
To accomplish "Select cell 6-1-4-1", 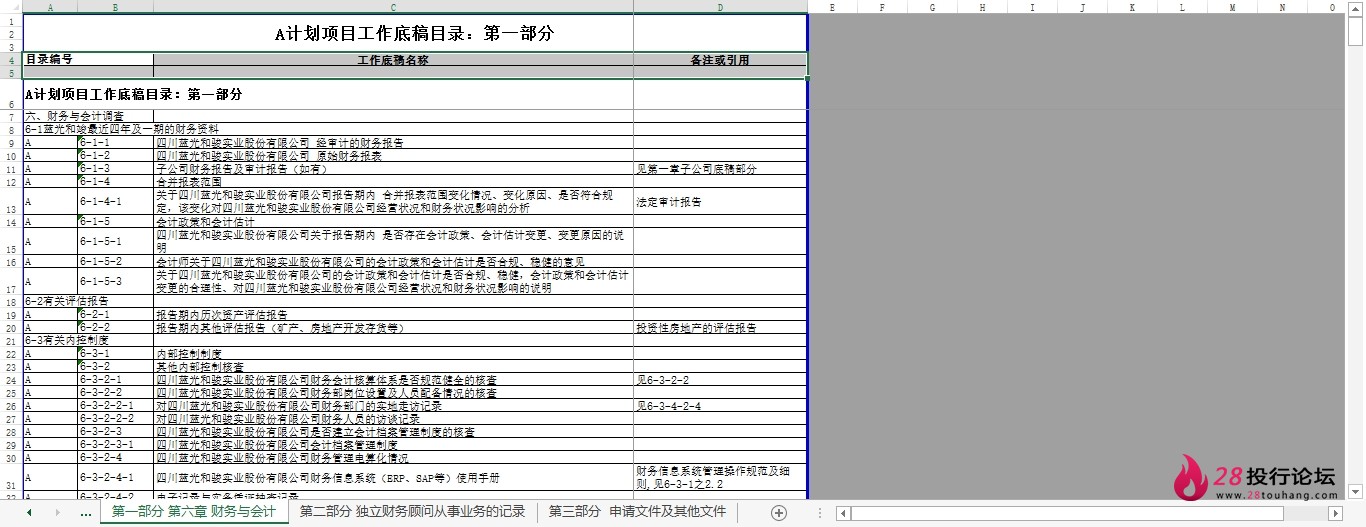I will (x=115, y=201).
